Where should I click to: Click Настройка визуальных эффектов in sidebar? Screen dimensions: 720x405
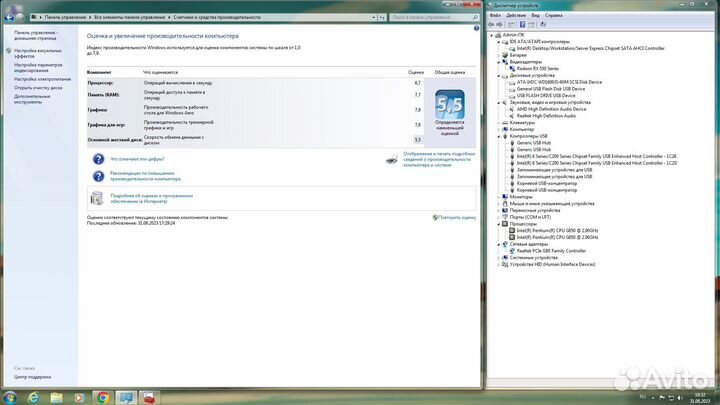[37, 53]
